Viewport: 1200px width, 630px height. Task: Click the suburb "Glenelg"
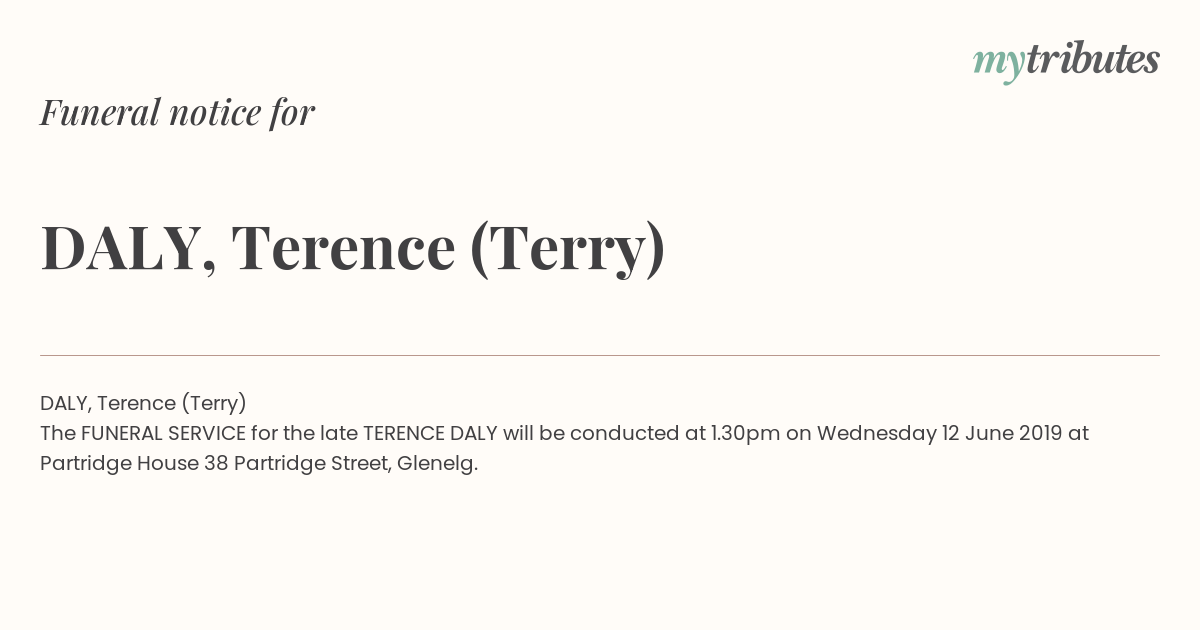click(435, 464)
